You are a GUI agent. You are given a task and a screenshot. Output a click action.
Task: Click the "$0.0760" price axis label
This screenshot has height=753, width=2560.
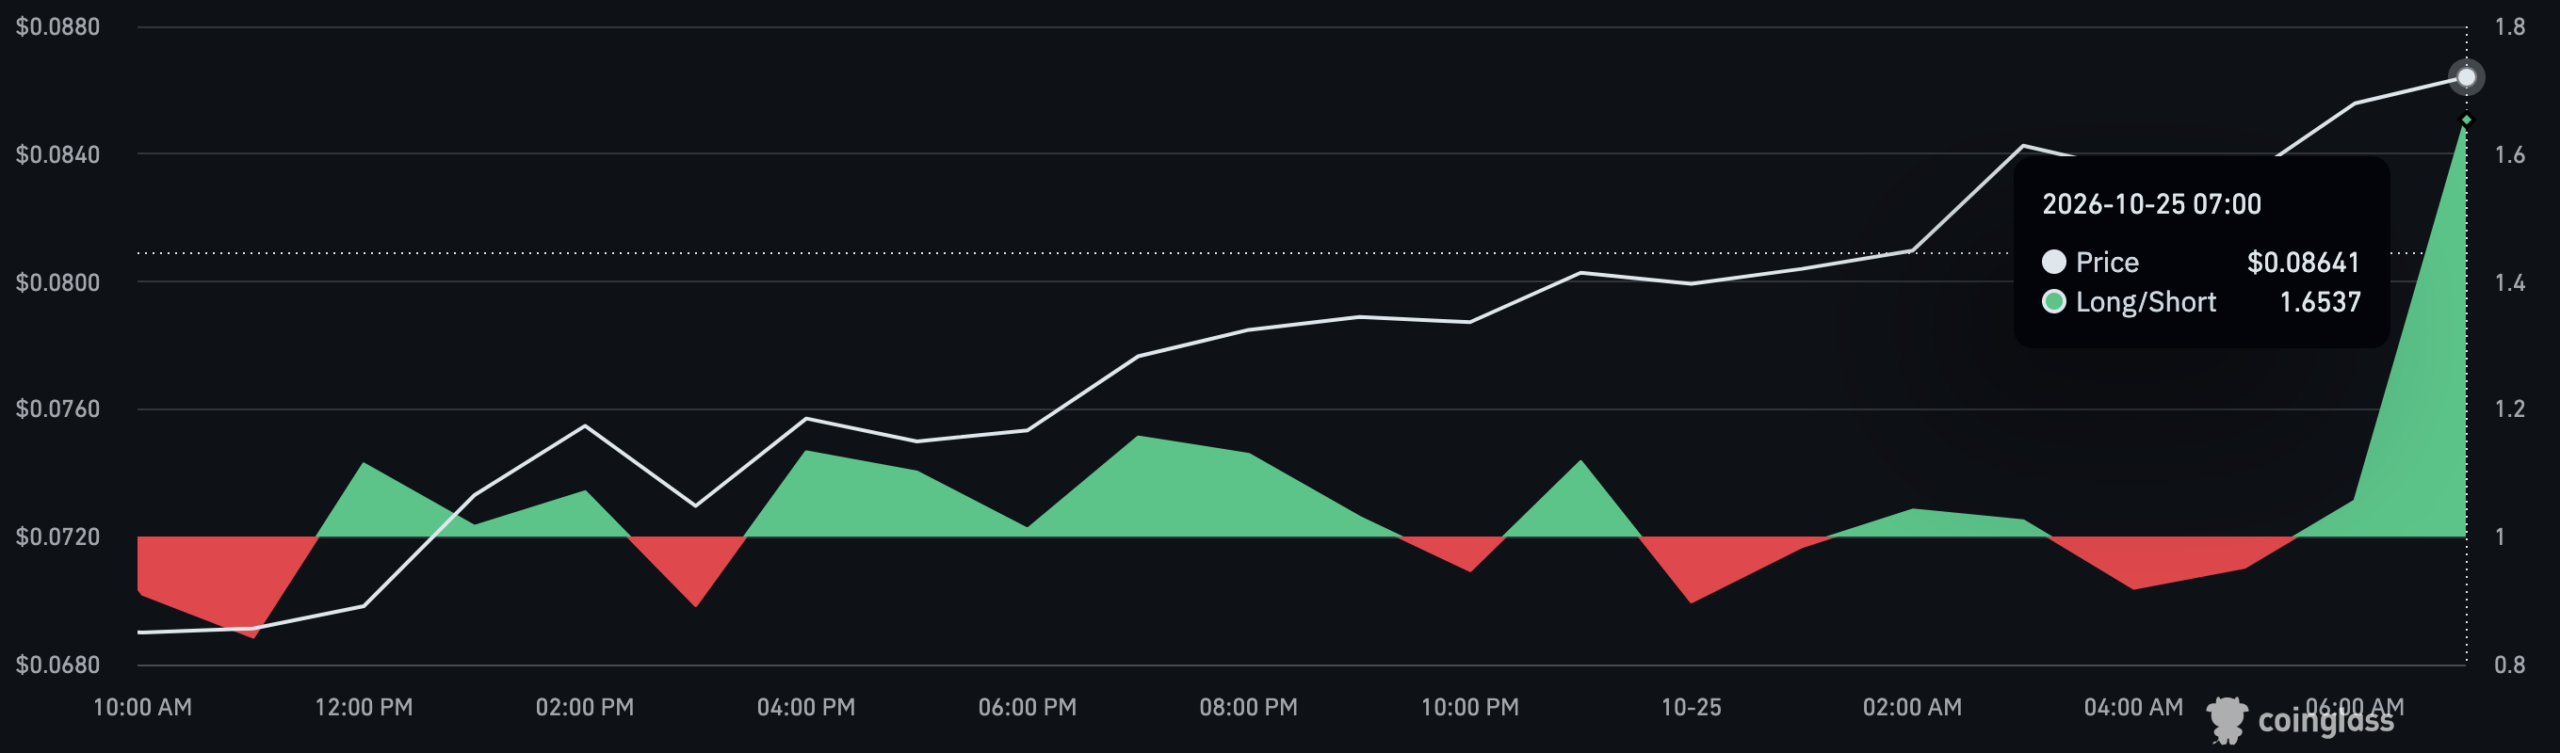58,409
